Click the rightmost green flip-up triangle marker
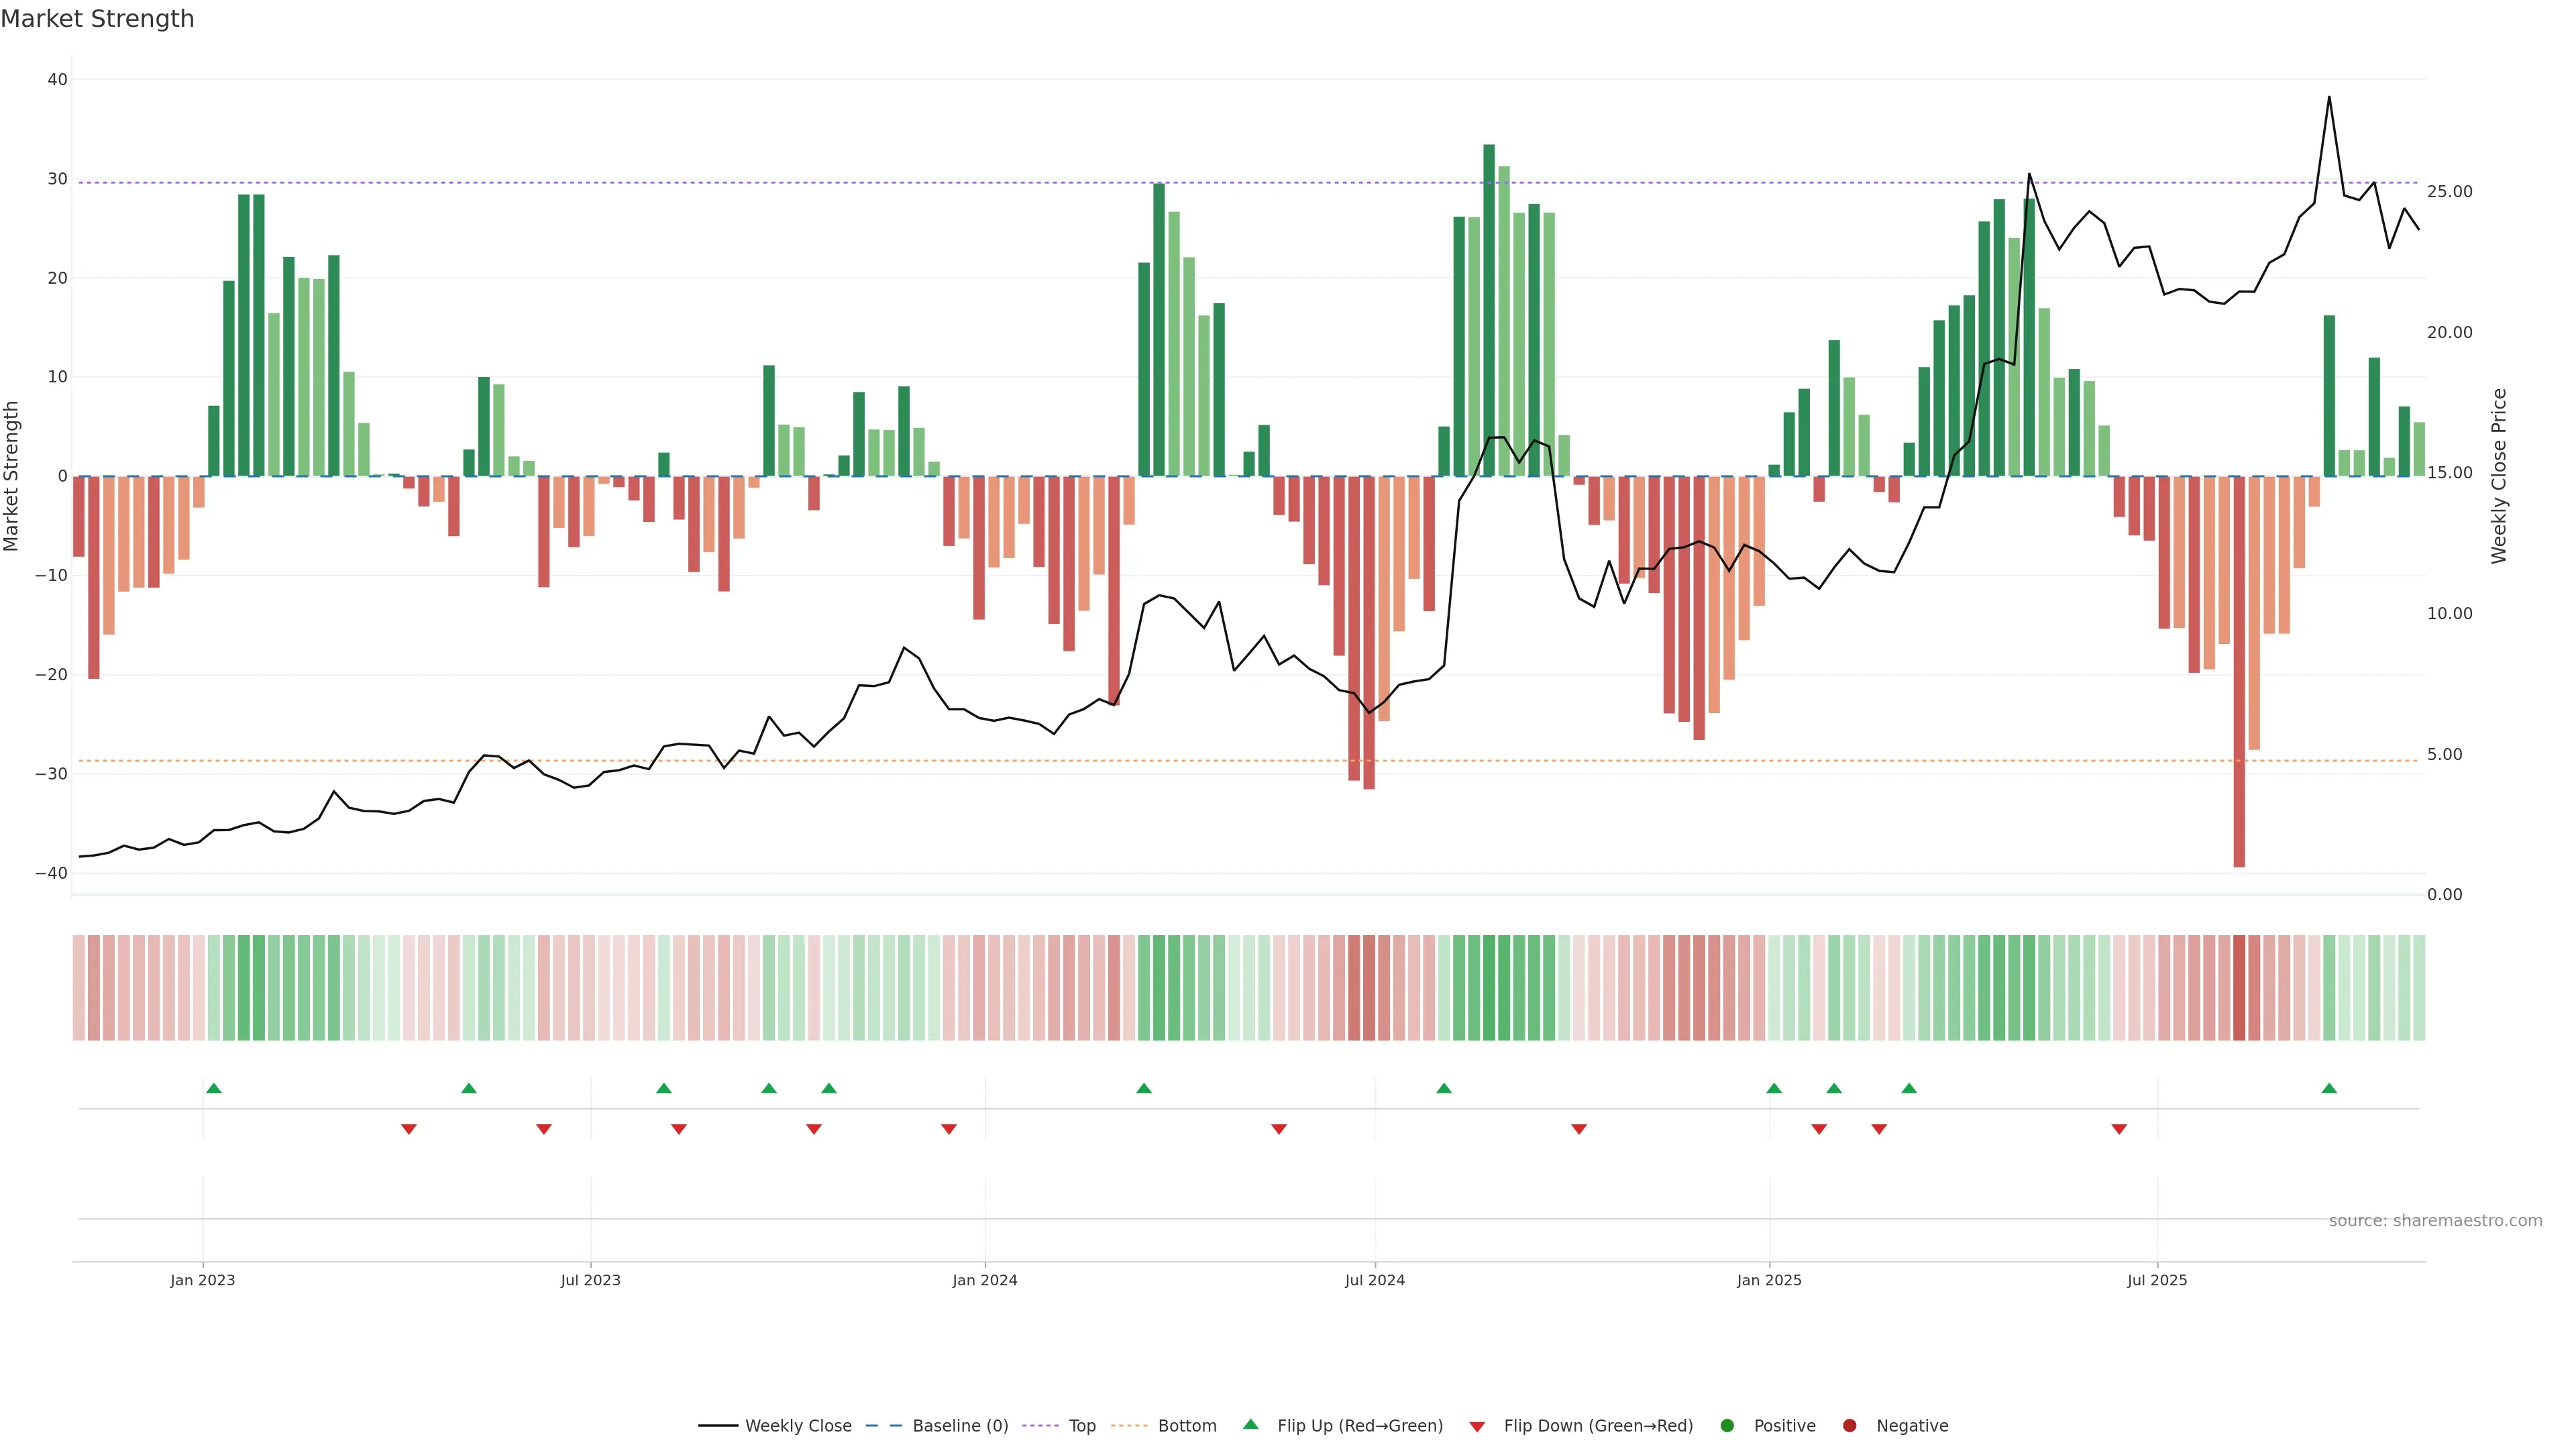Image resolution: width=2576 pixels, height=1449 pixels. point(2329,1088)
